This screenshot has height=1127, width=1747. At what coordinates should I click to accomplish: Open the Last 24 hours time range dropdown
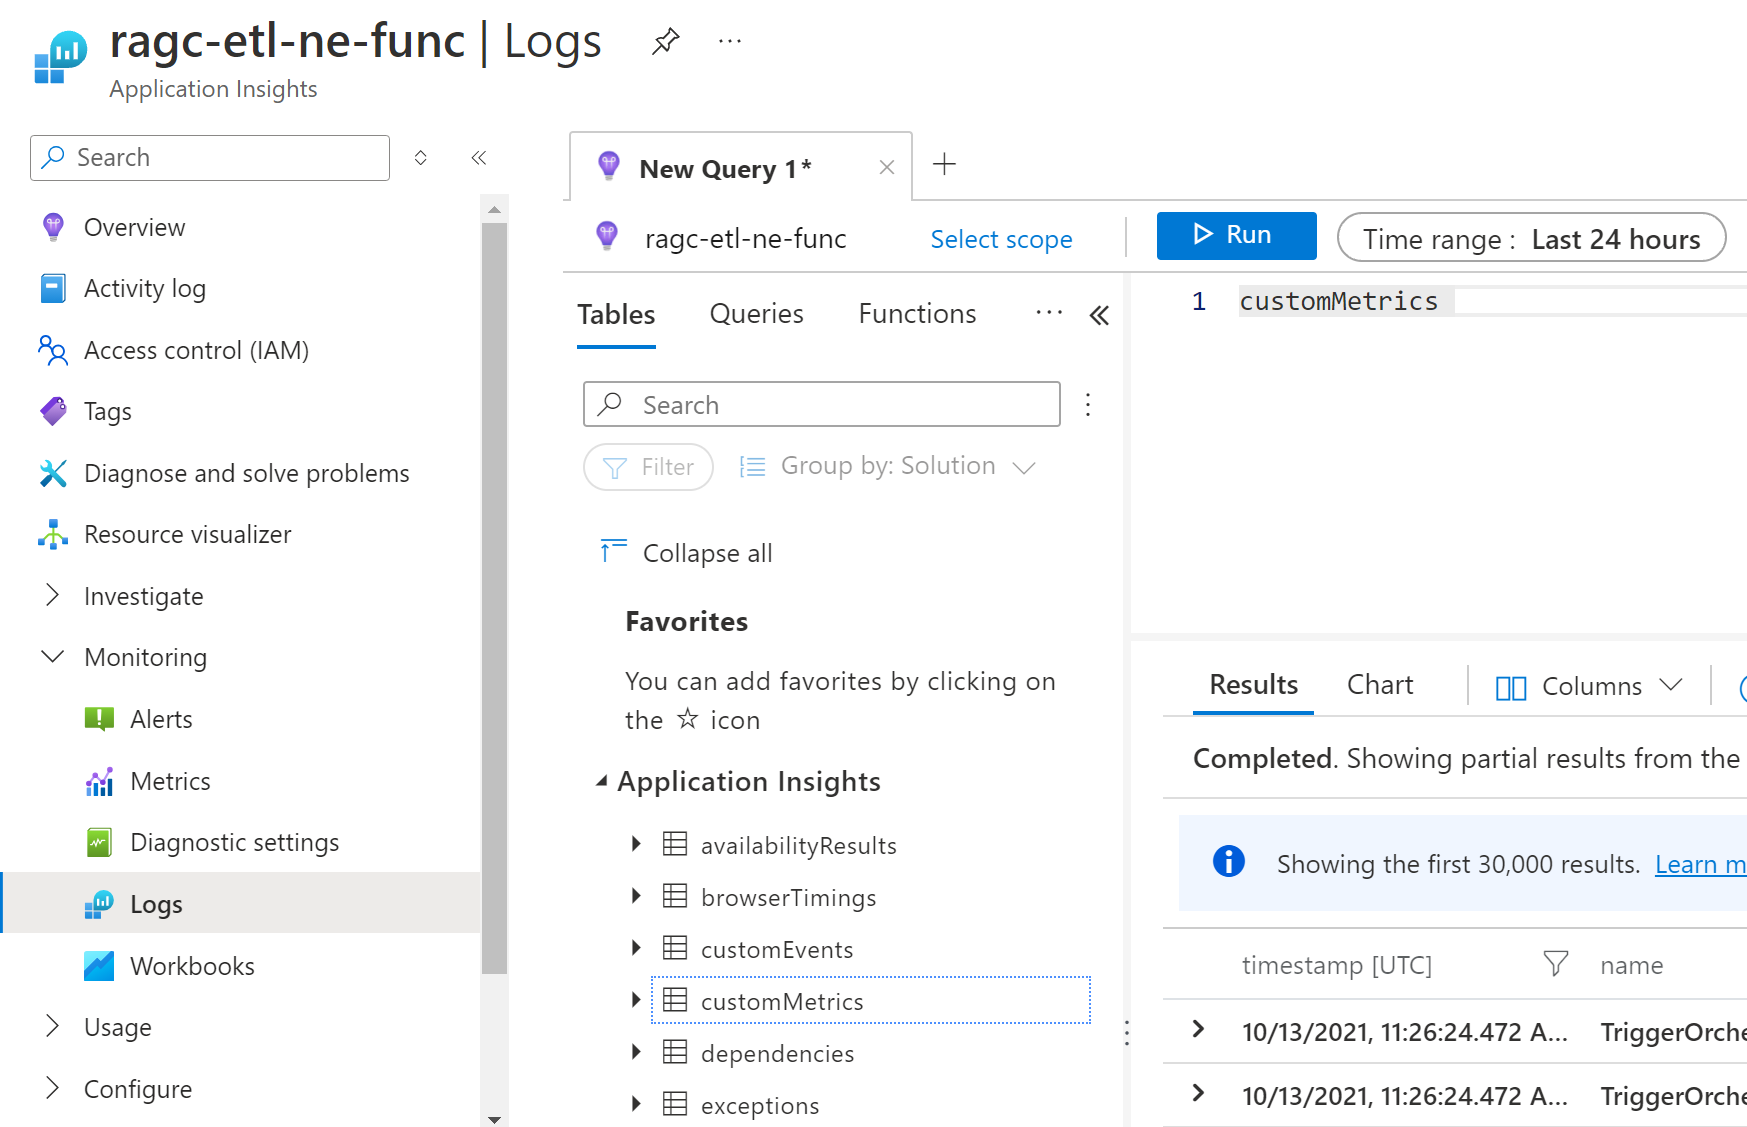[1533, 238]
